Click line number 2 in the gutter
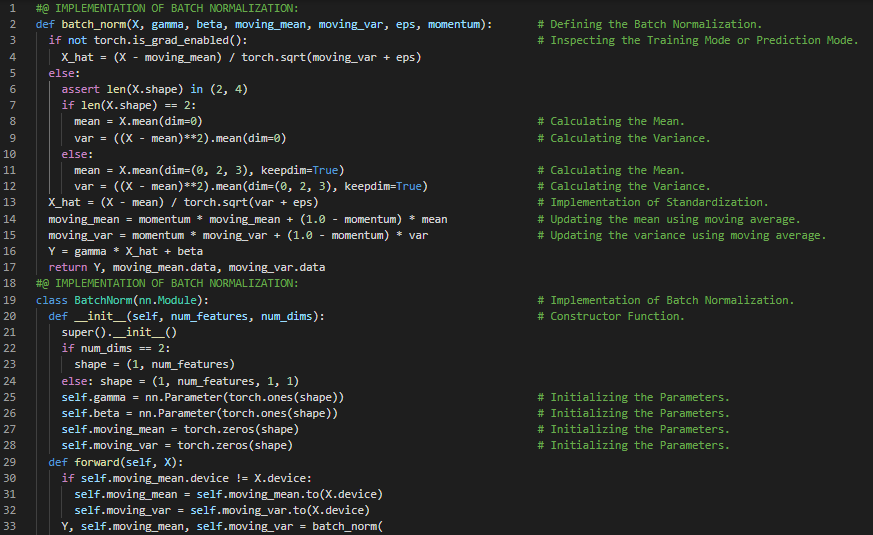The height and width of the screenshot is (535, 873). click(12, 24)
